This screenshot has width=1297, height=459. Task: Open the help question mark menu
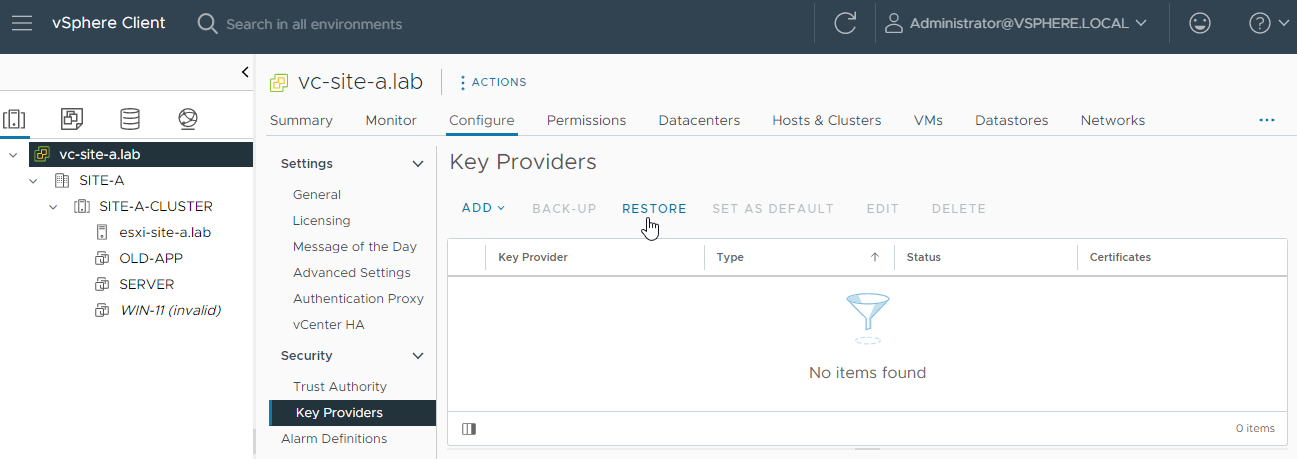coord(1269,23)
